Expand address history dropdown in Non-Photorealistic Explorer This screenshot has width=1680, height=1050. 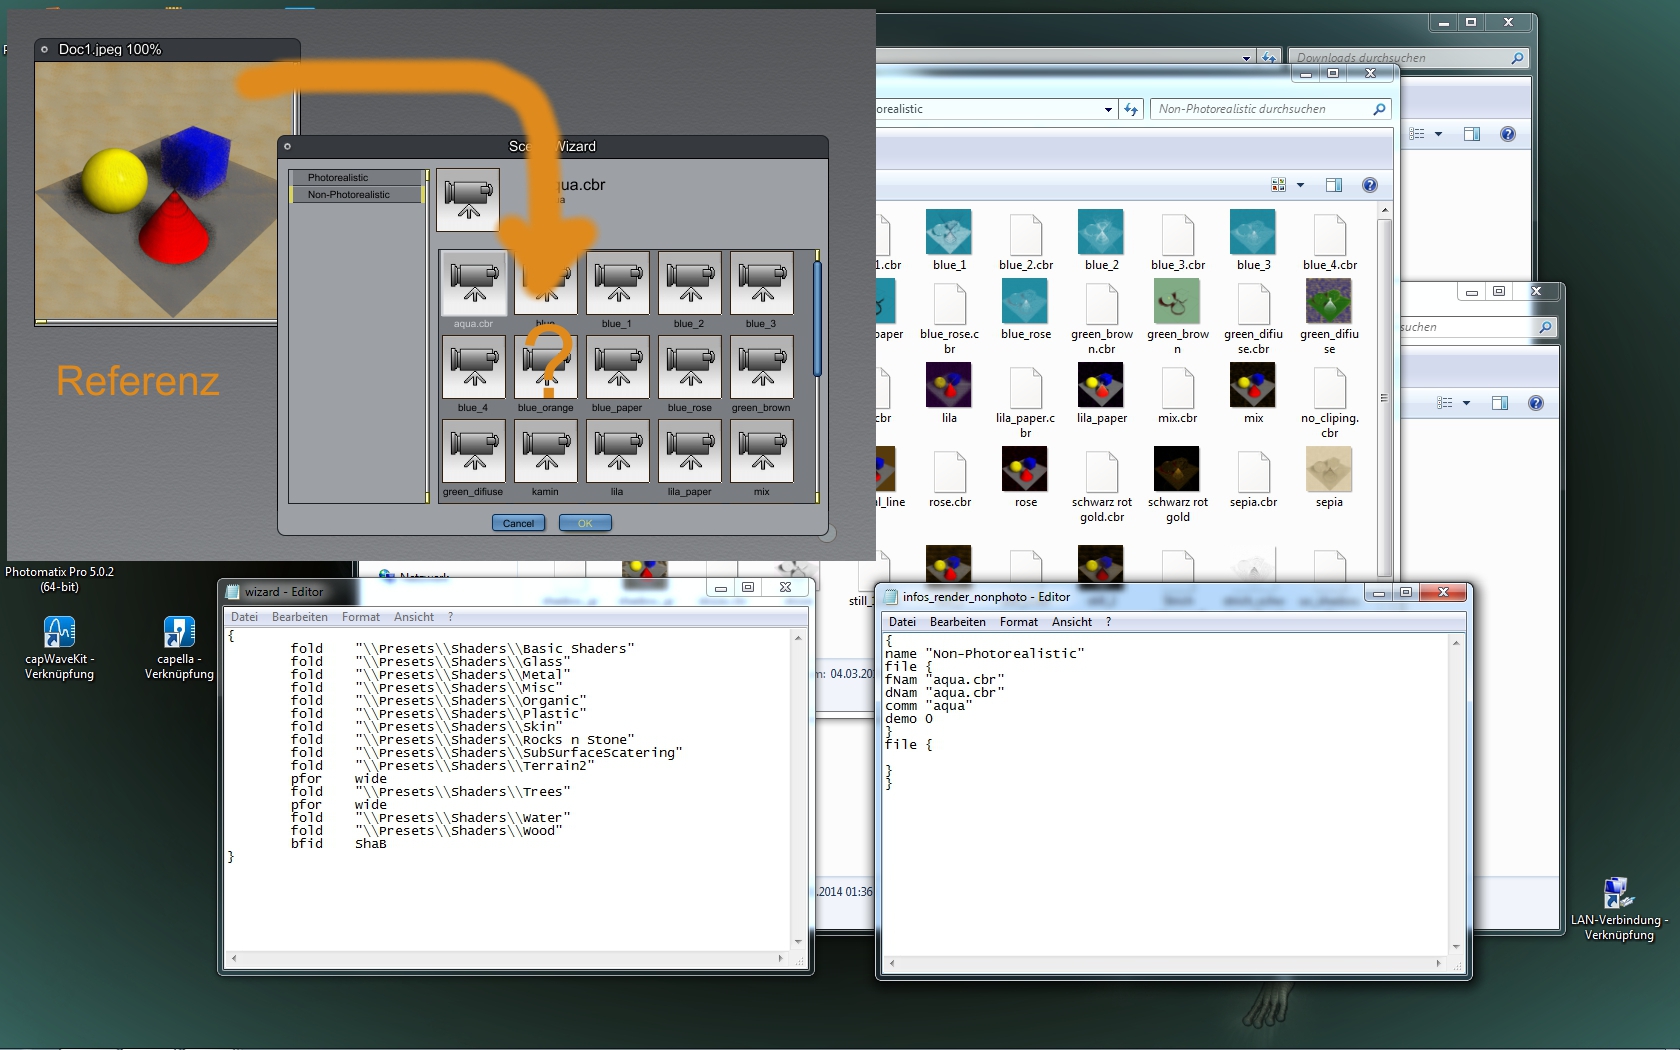1108,109
